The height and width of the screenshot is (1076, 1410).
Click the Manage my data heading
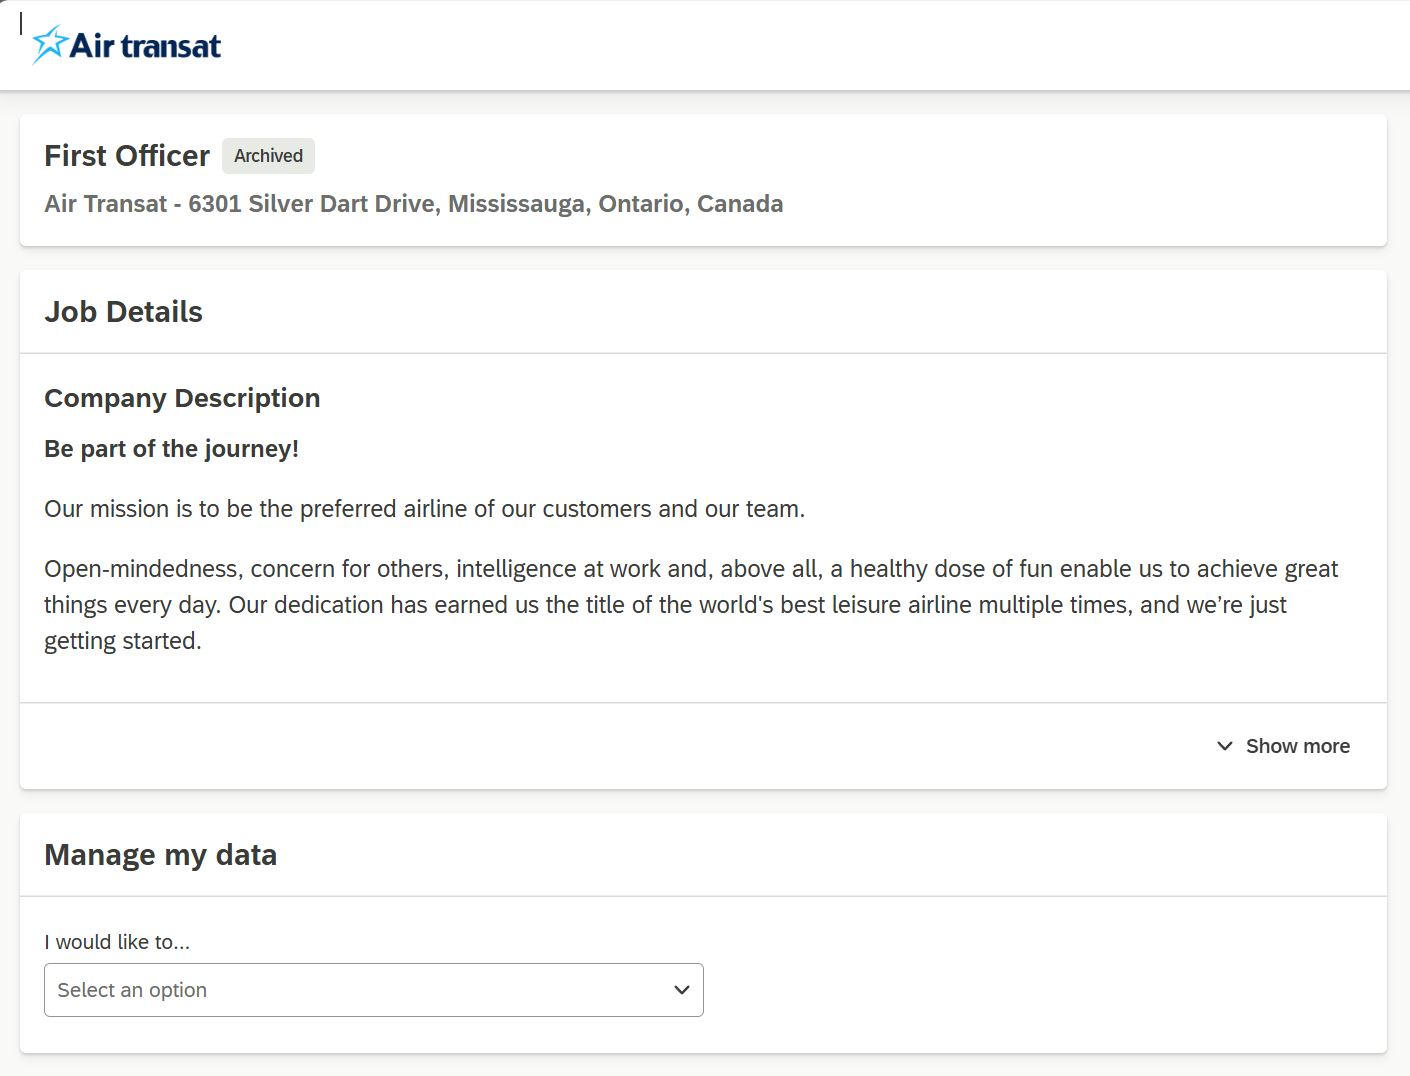pyautogui.click(x=160, y=855)
